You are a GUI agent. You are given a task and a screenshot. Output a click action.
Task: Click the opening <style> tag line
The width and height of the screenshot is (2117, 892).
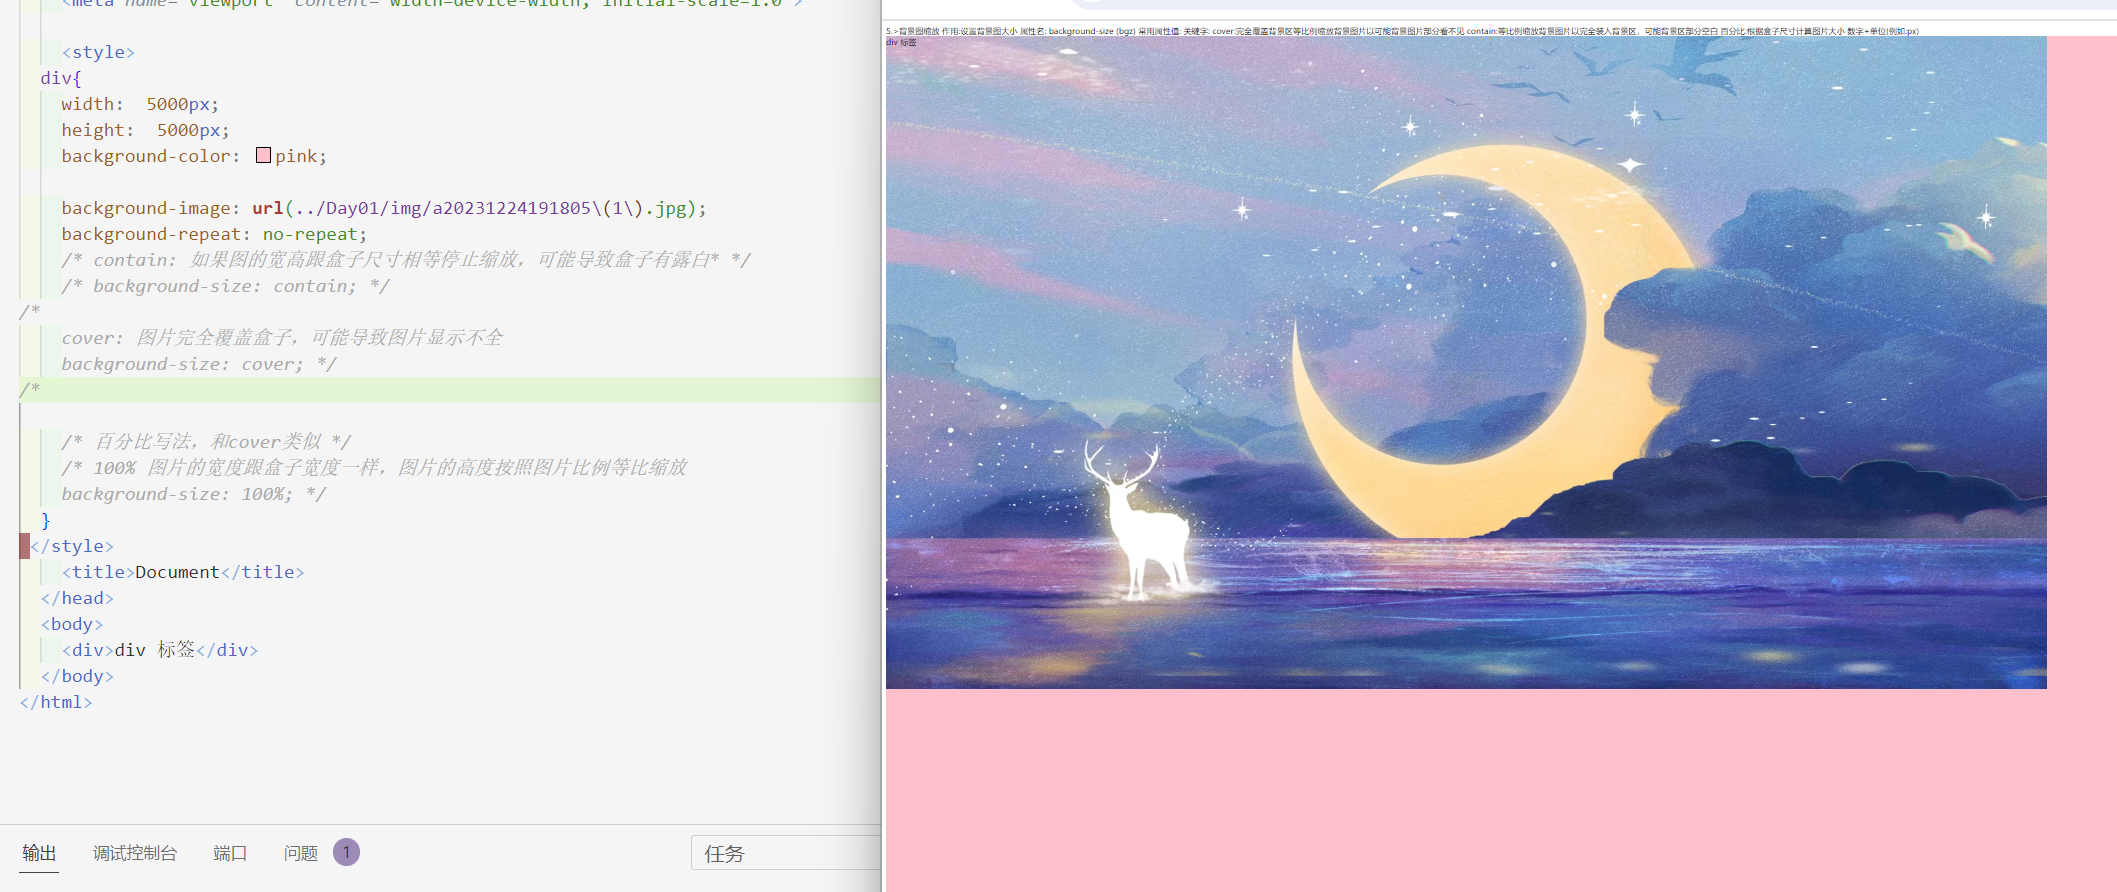pyautogui.click(x=98, y=52)
